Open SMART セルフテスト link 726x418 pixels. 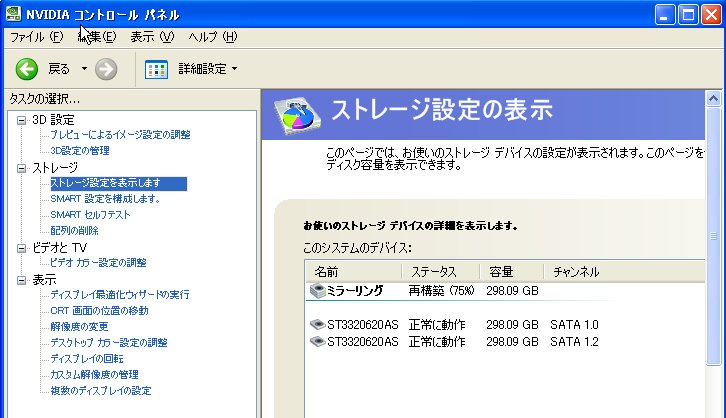click(x=90, y=215)
